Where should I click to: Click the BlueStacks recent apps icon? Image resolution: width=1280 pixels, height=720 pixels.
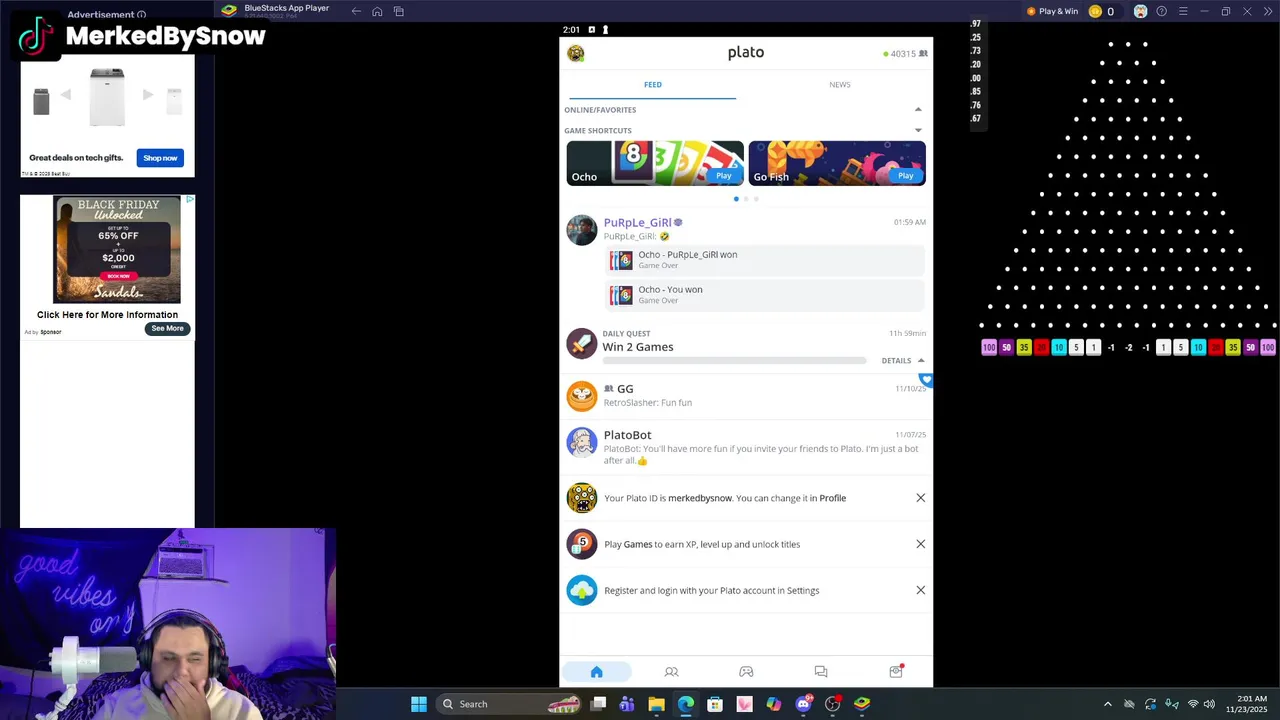398,11
